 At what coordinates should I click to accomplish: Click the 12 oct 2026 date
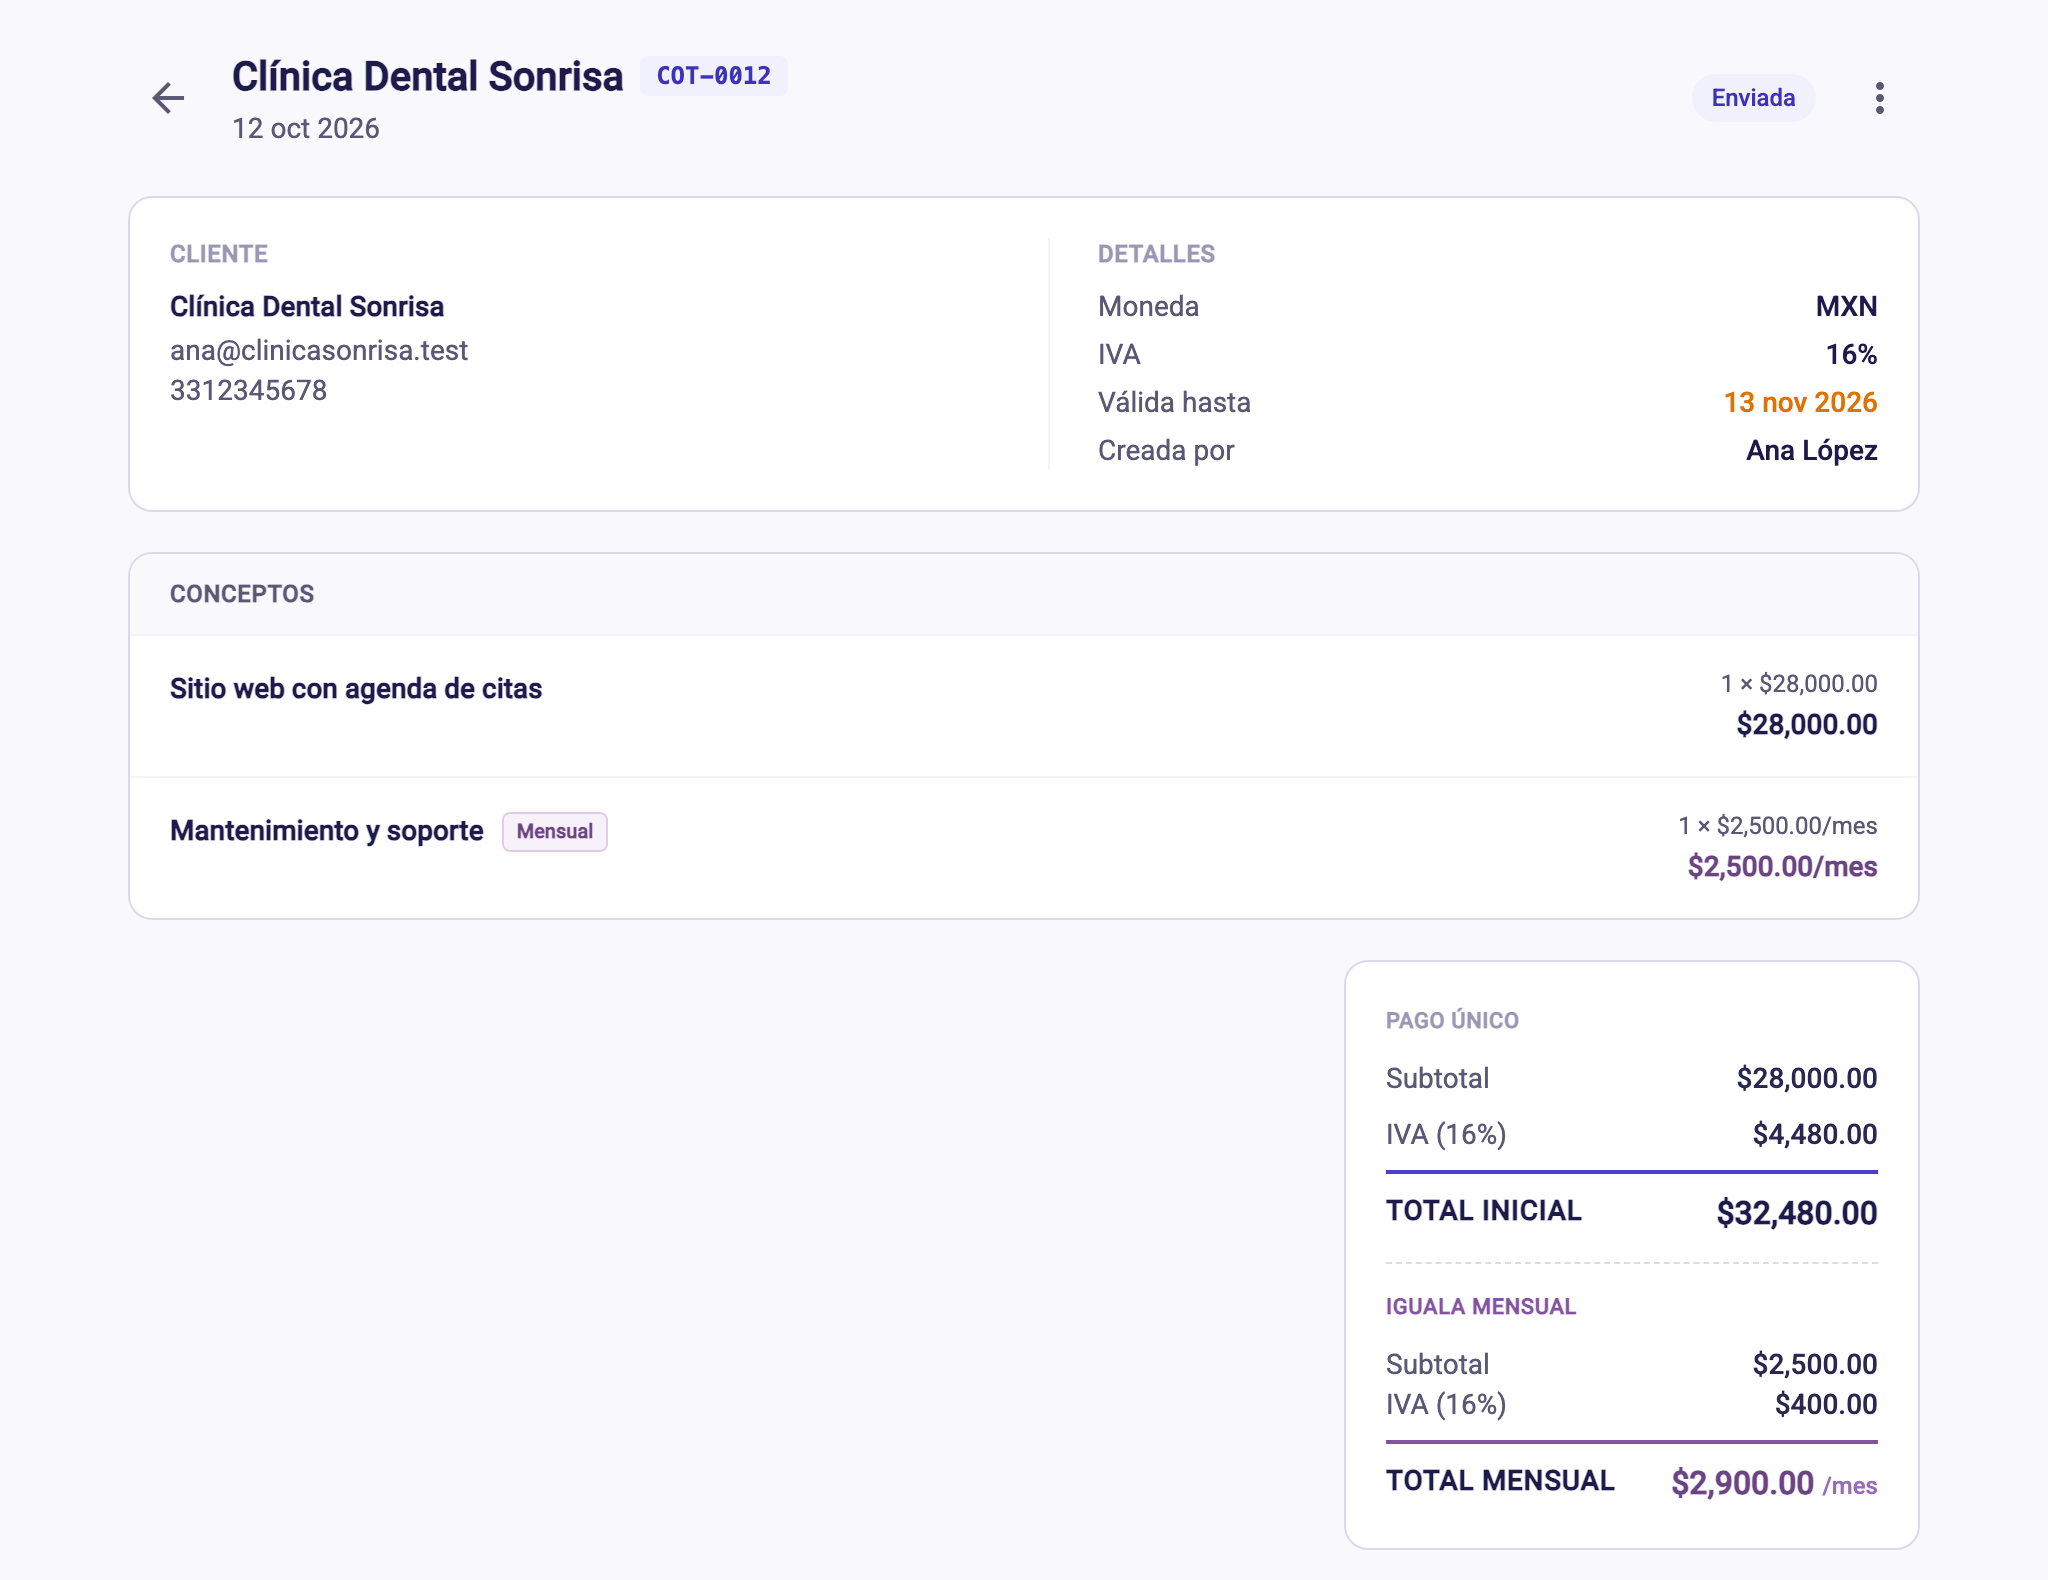pyautogui.click(x=306, y=128)
